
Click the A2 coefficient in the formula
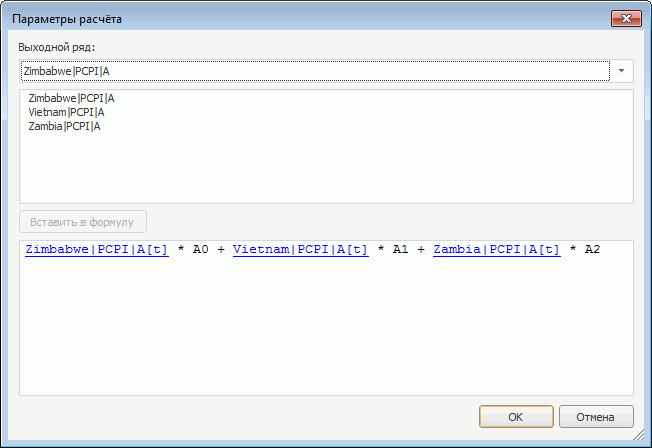coord(593,249)
